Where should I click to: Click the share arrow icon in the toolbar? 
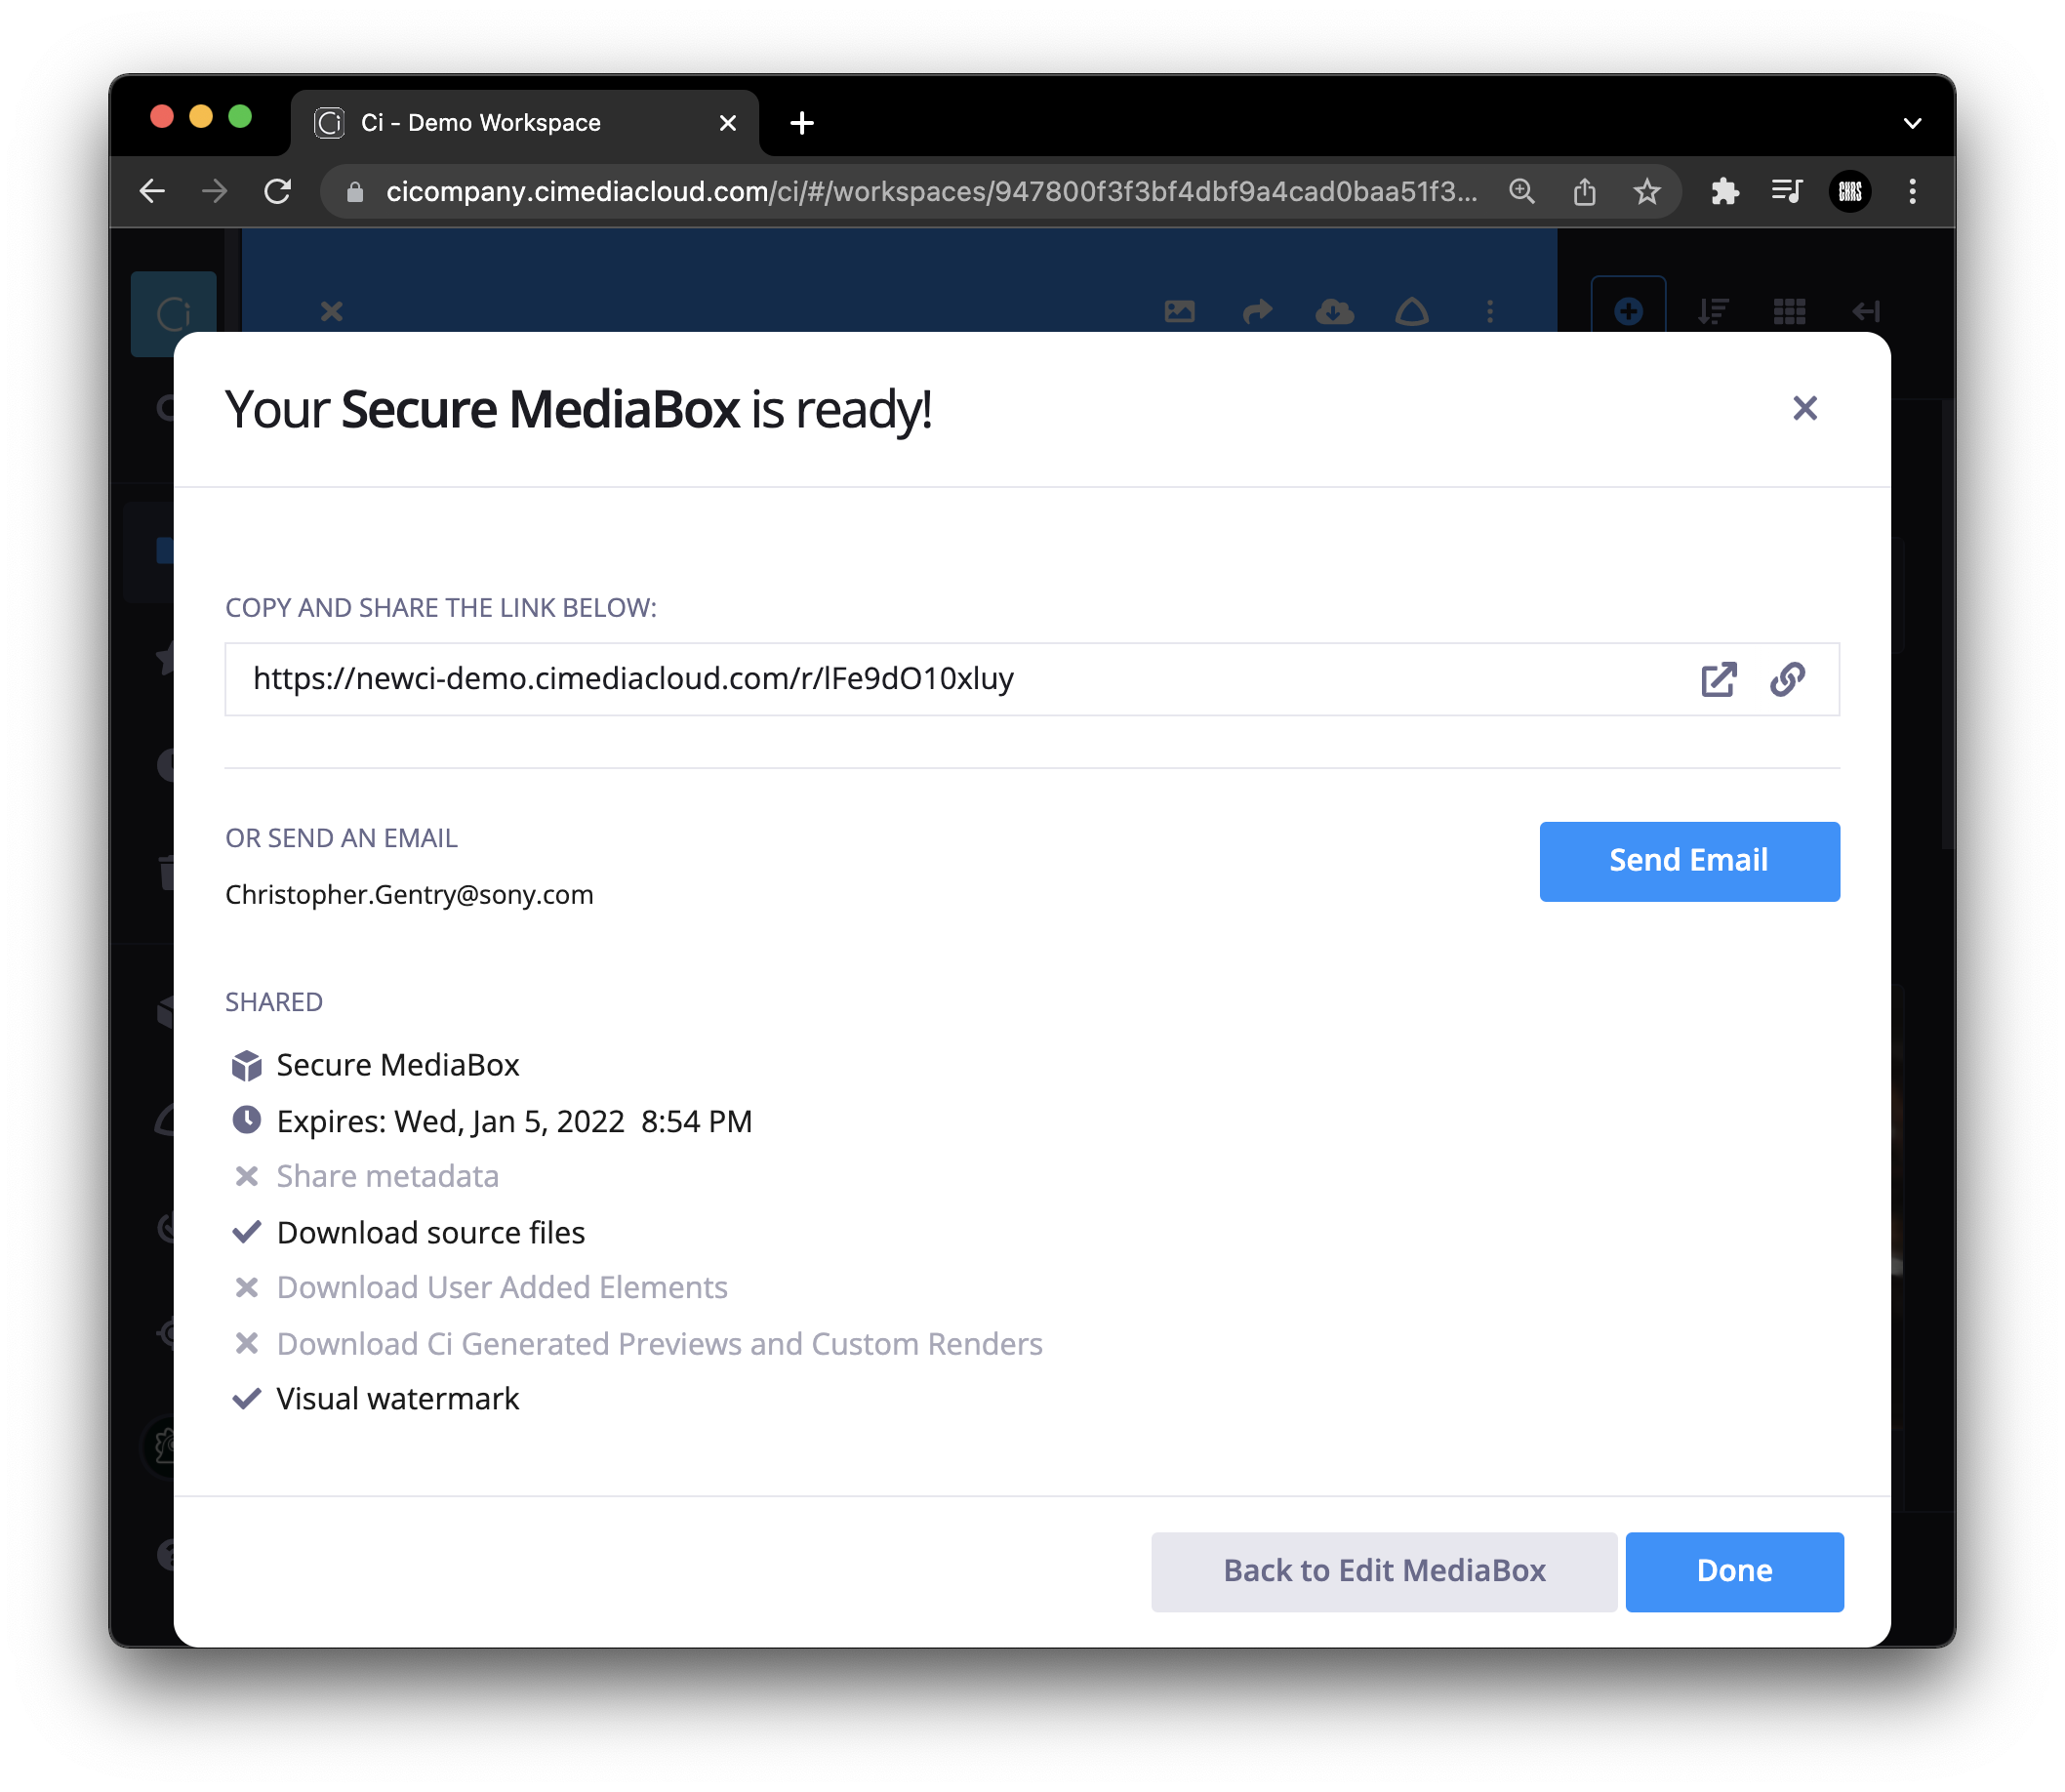(x=1257, y=312)
